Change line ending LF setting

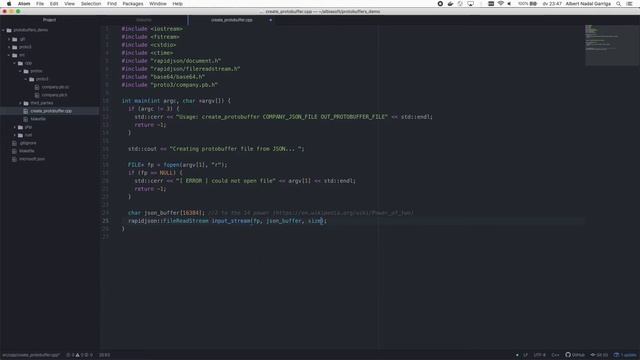526,355
